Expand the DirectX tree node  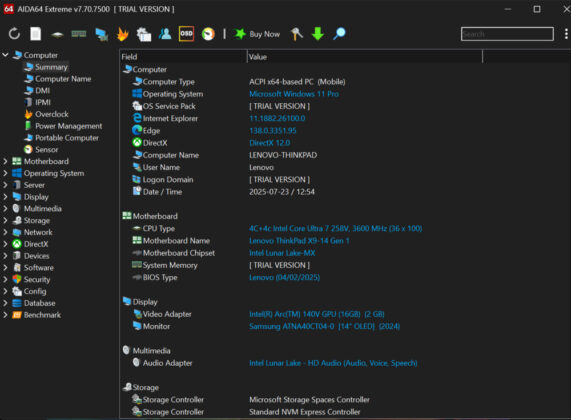pyautogui.click(x=5, y=244)
